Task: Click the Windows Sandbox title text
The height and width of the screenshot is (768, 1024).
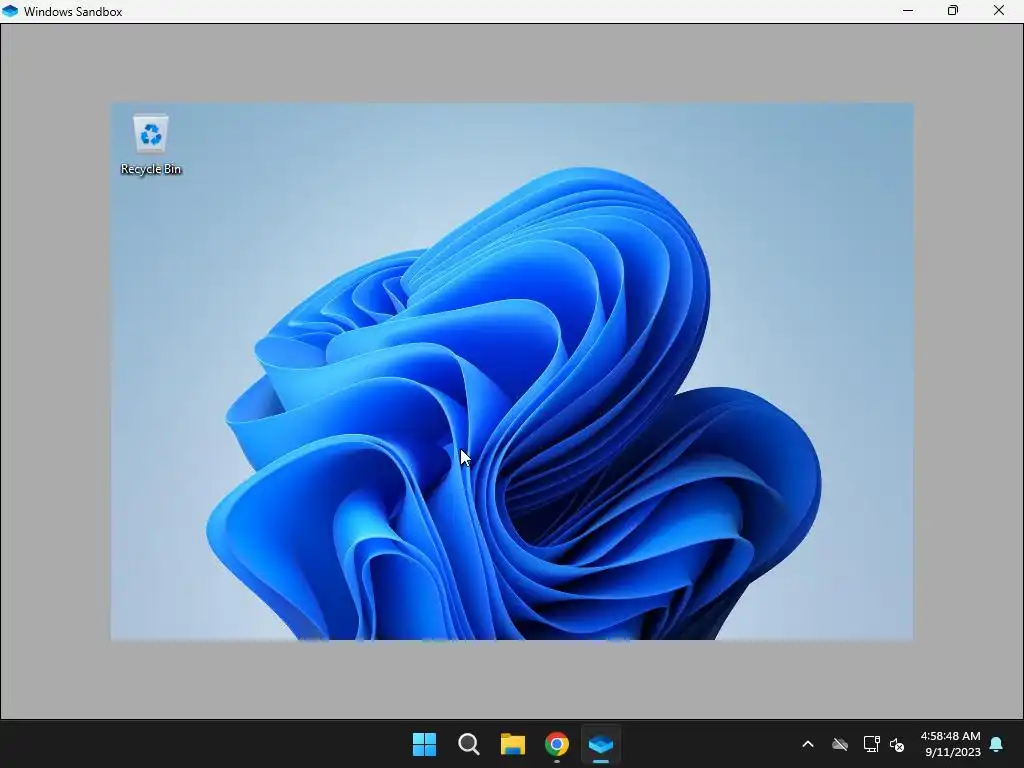Action: point(73,12)
